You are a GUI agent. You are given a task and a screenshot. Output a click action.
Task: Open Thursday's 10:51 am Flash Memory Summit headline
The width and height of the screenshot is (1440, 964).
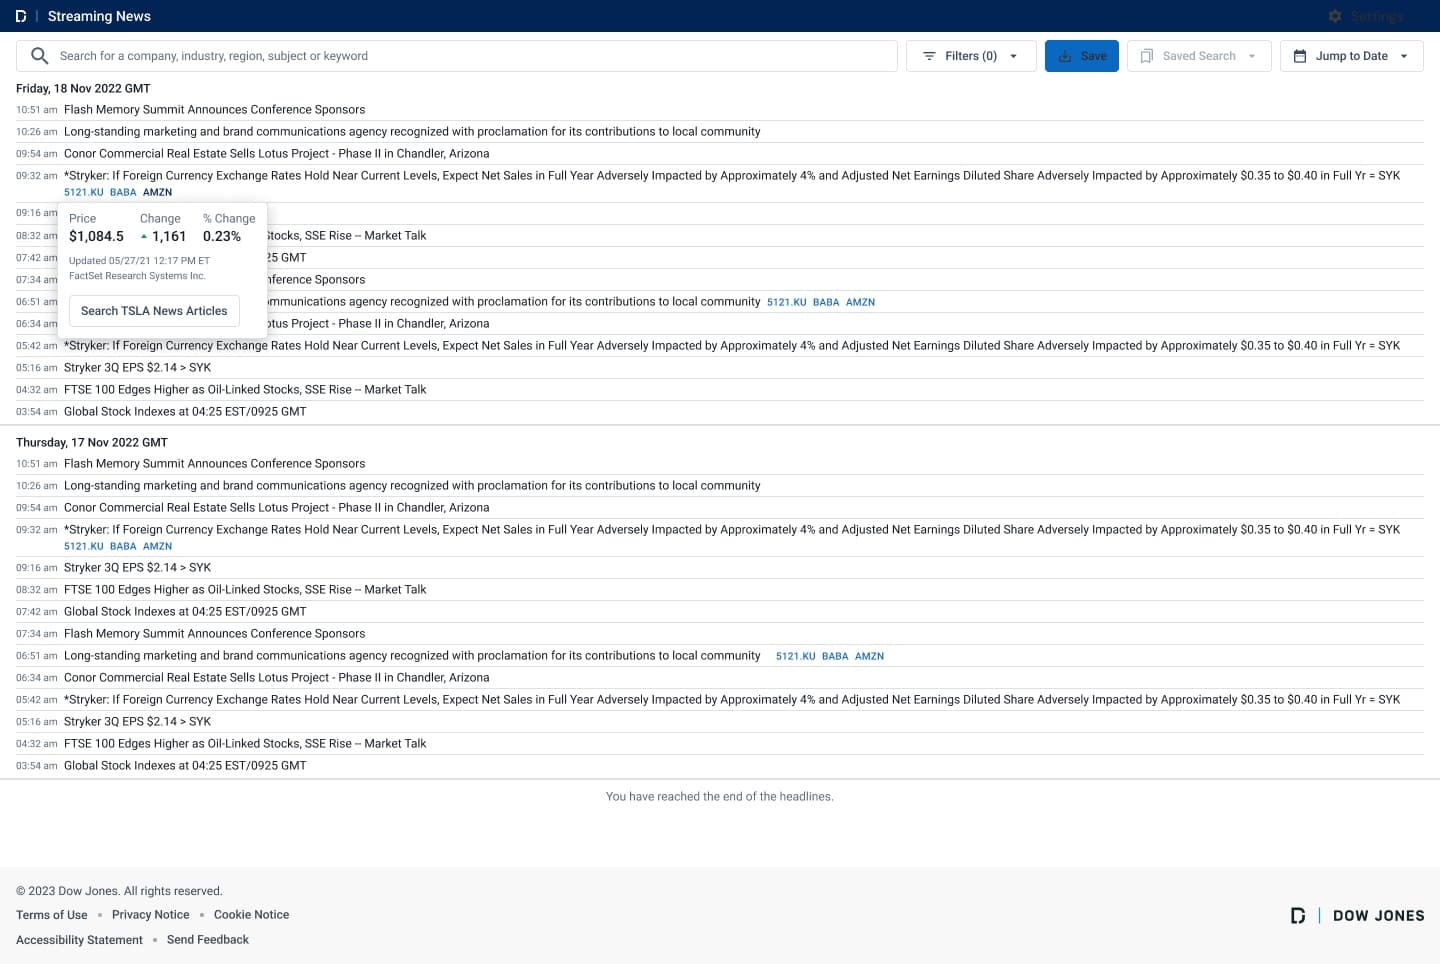click(214, 464)
